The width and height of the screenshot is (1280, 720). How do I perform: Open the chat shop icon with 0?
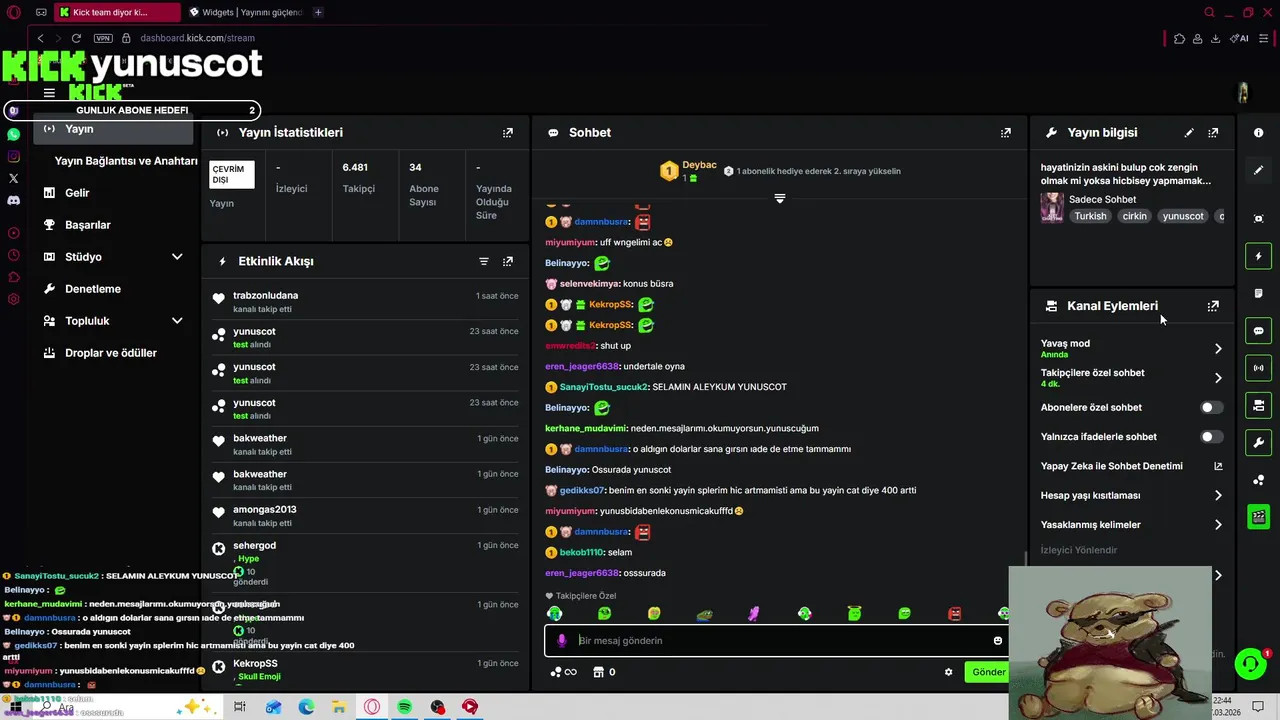tap(604, 672)
